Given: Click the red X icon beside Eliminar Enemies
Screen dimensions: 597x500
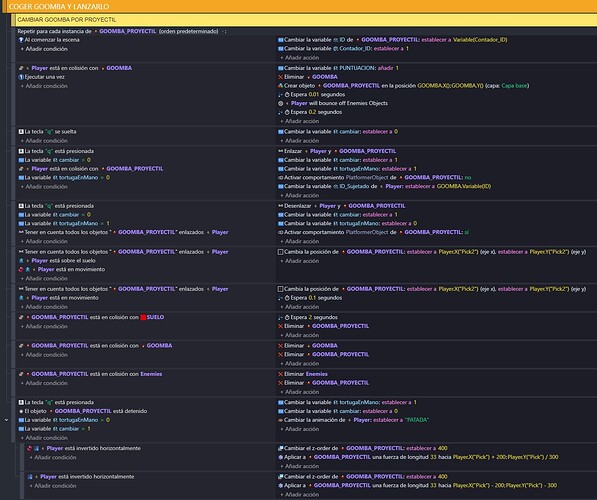Looking at the screenshot, I should pyautogui.click(x=281, y=374).
